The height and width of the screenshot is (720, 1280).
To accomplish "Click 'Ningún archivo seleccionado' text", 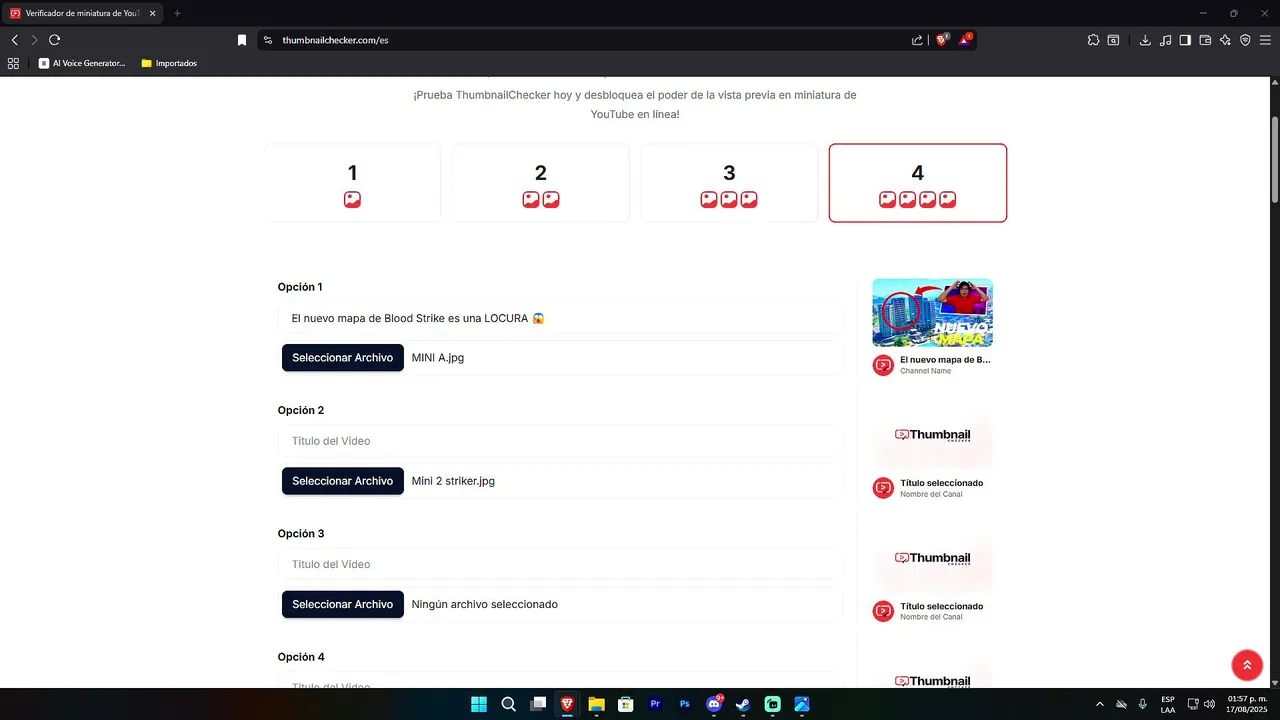I will coord(485,604).
